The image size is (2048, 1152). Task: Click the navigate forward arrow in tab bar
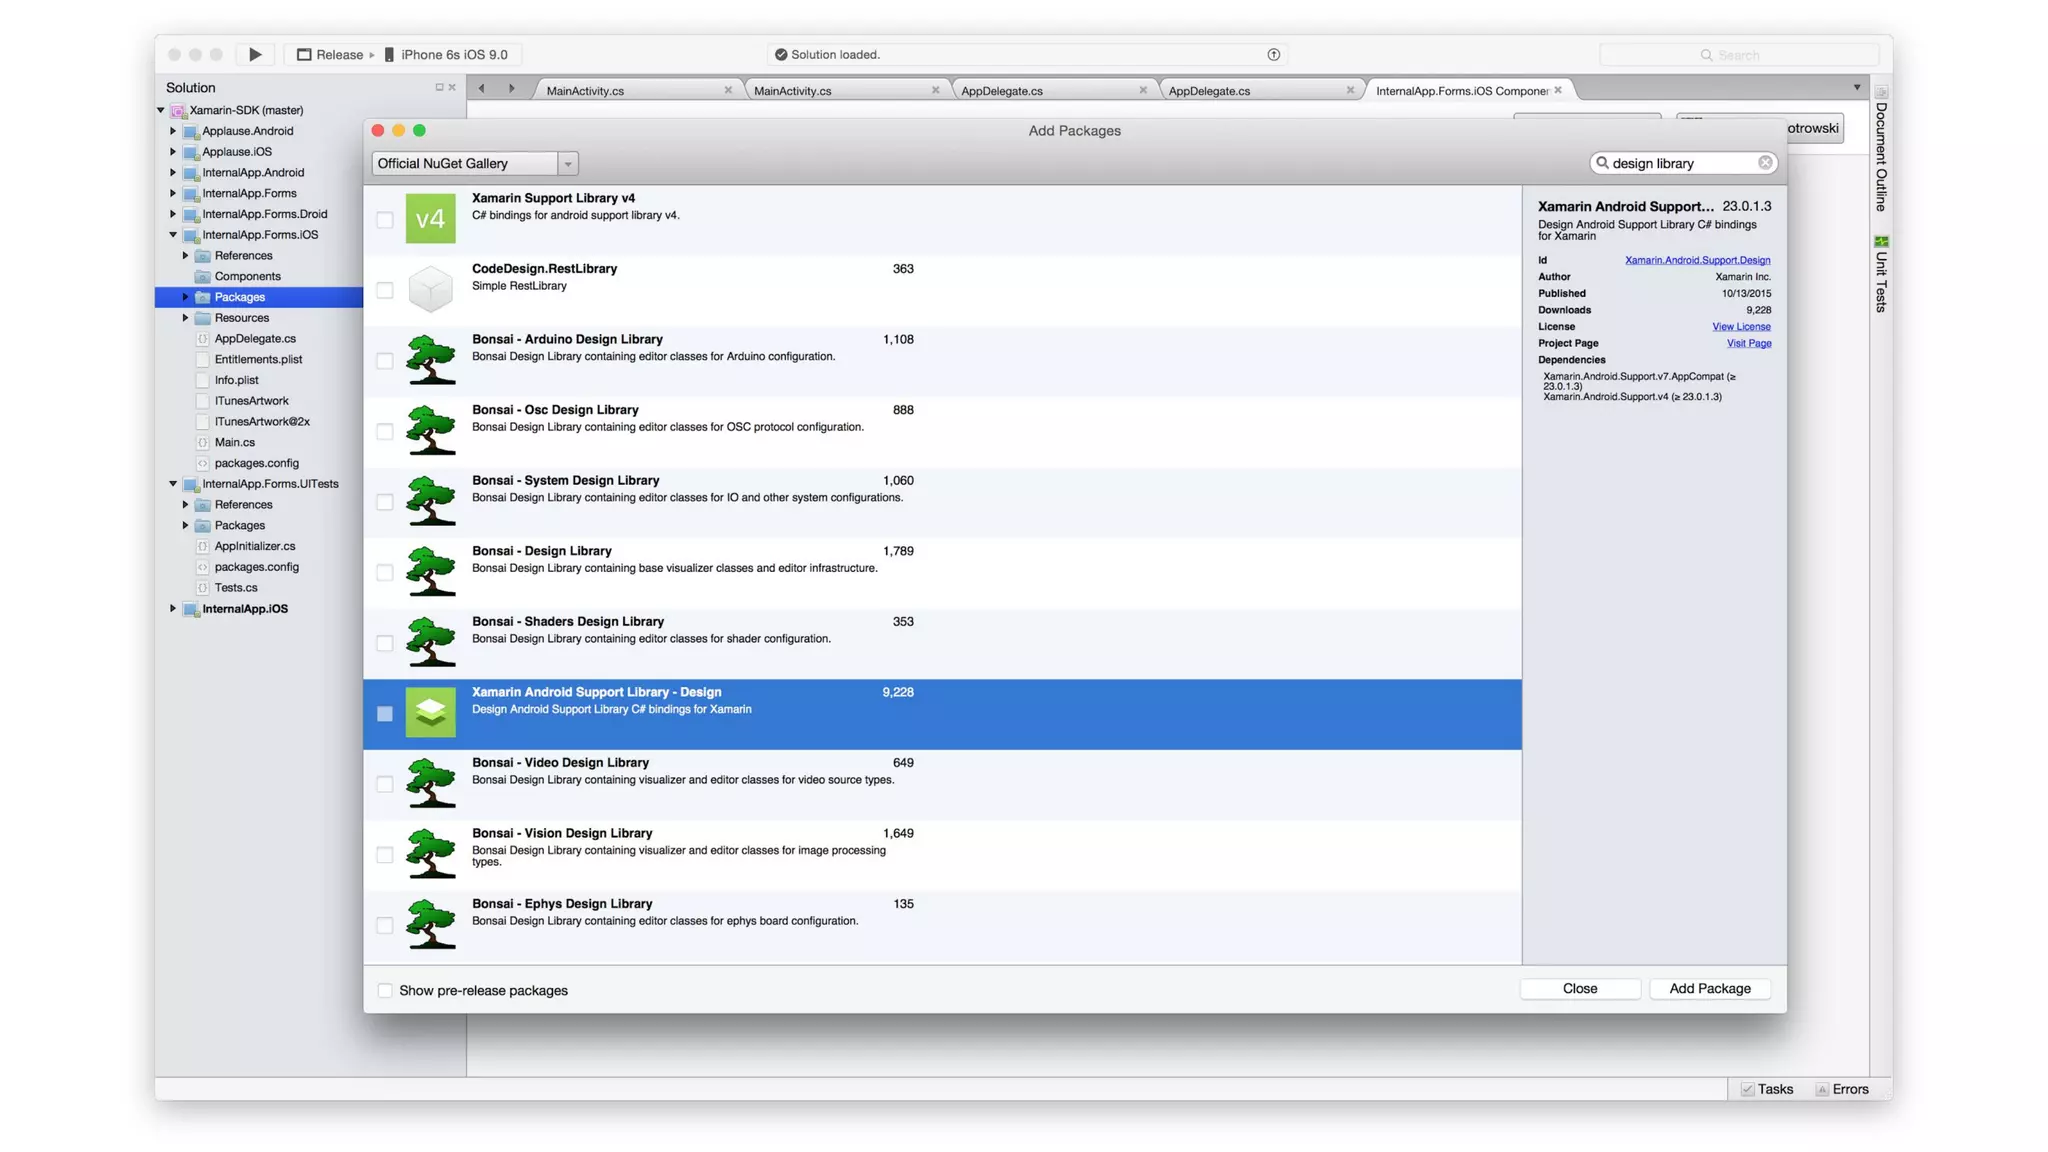pyautogui.click(x=512, y=89)
